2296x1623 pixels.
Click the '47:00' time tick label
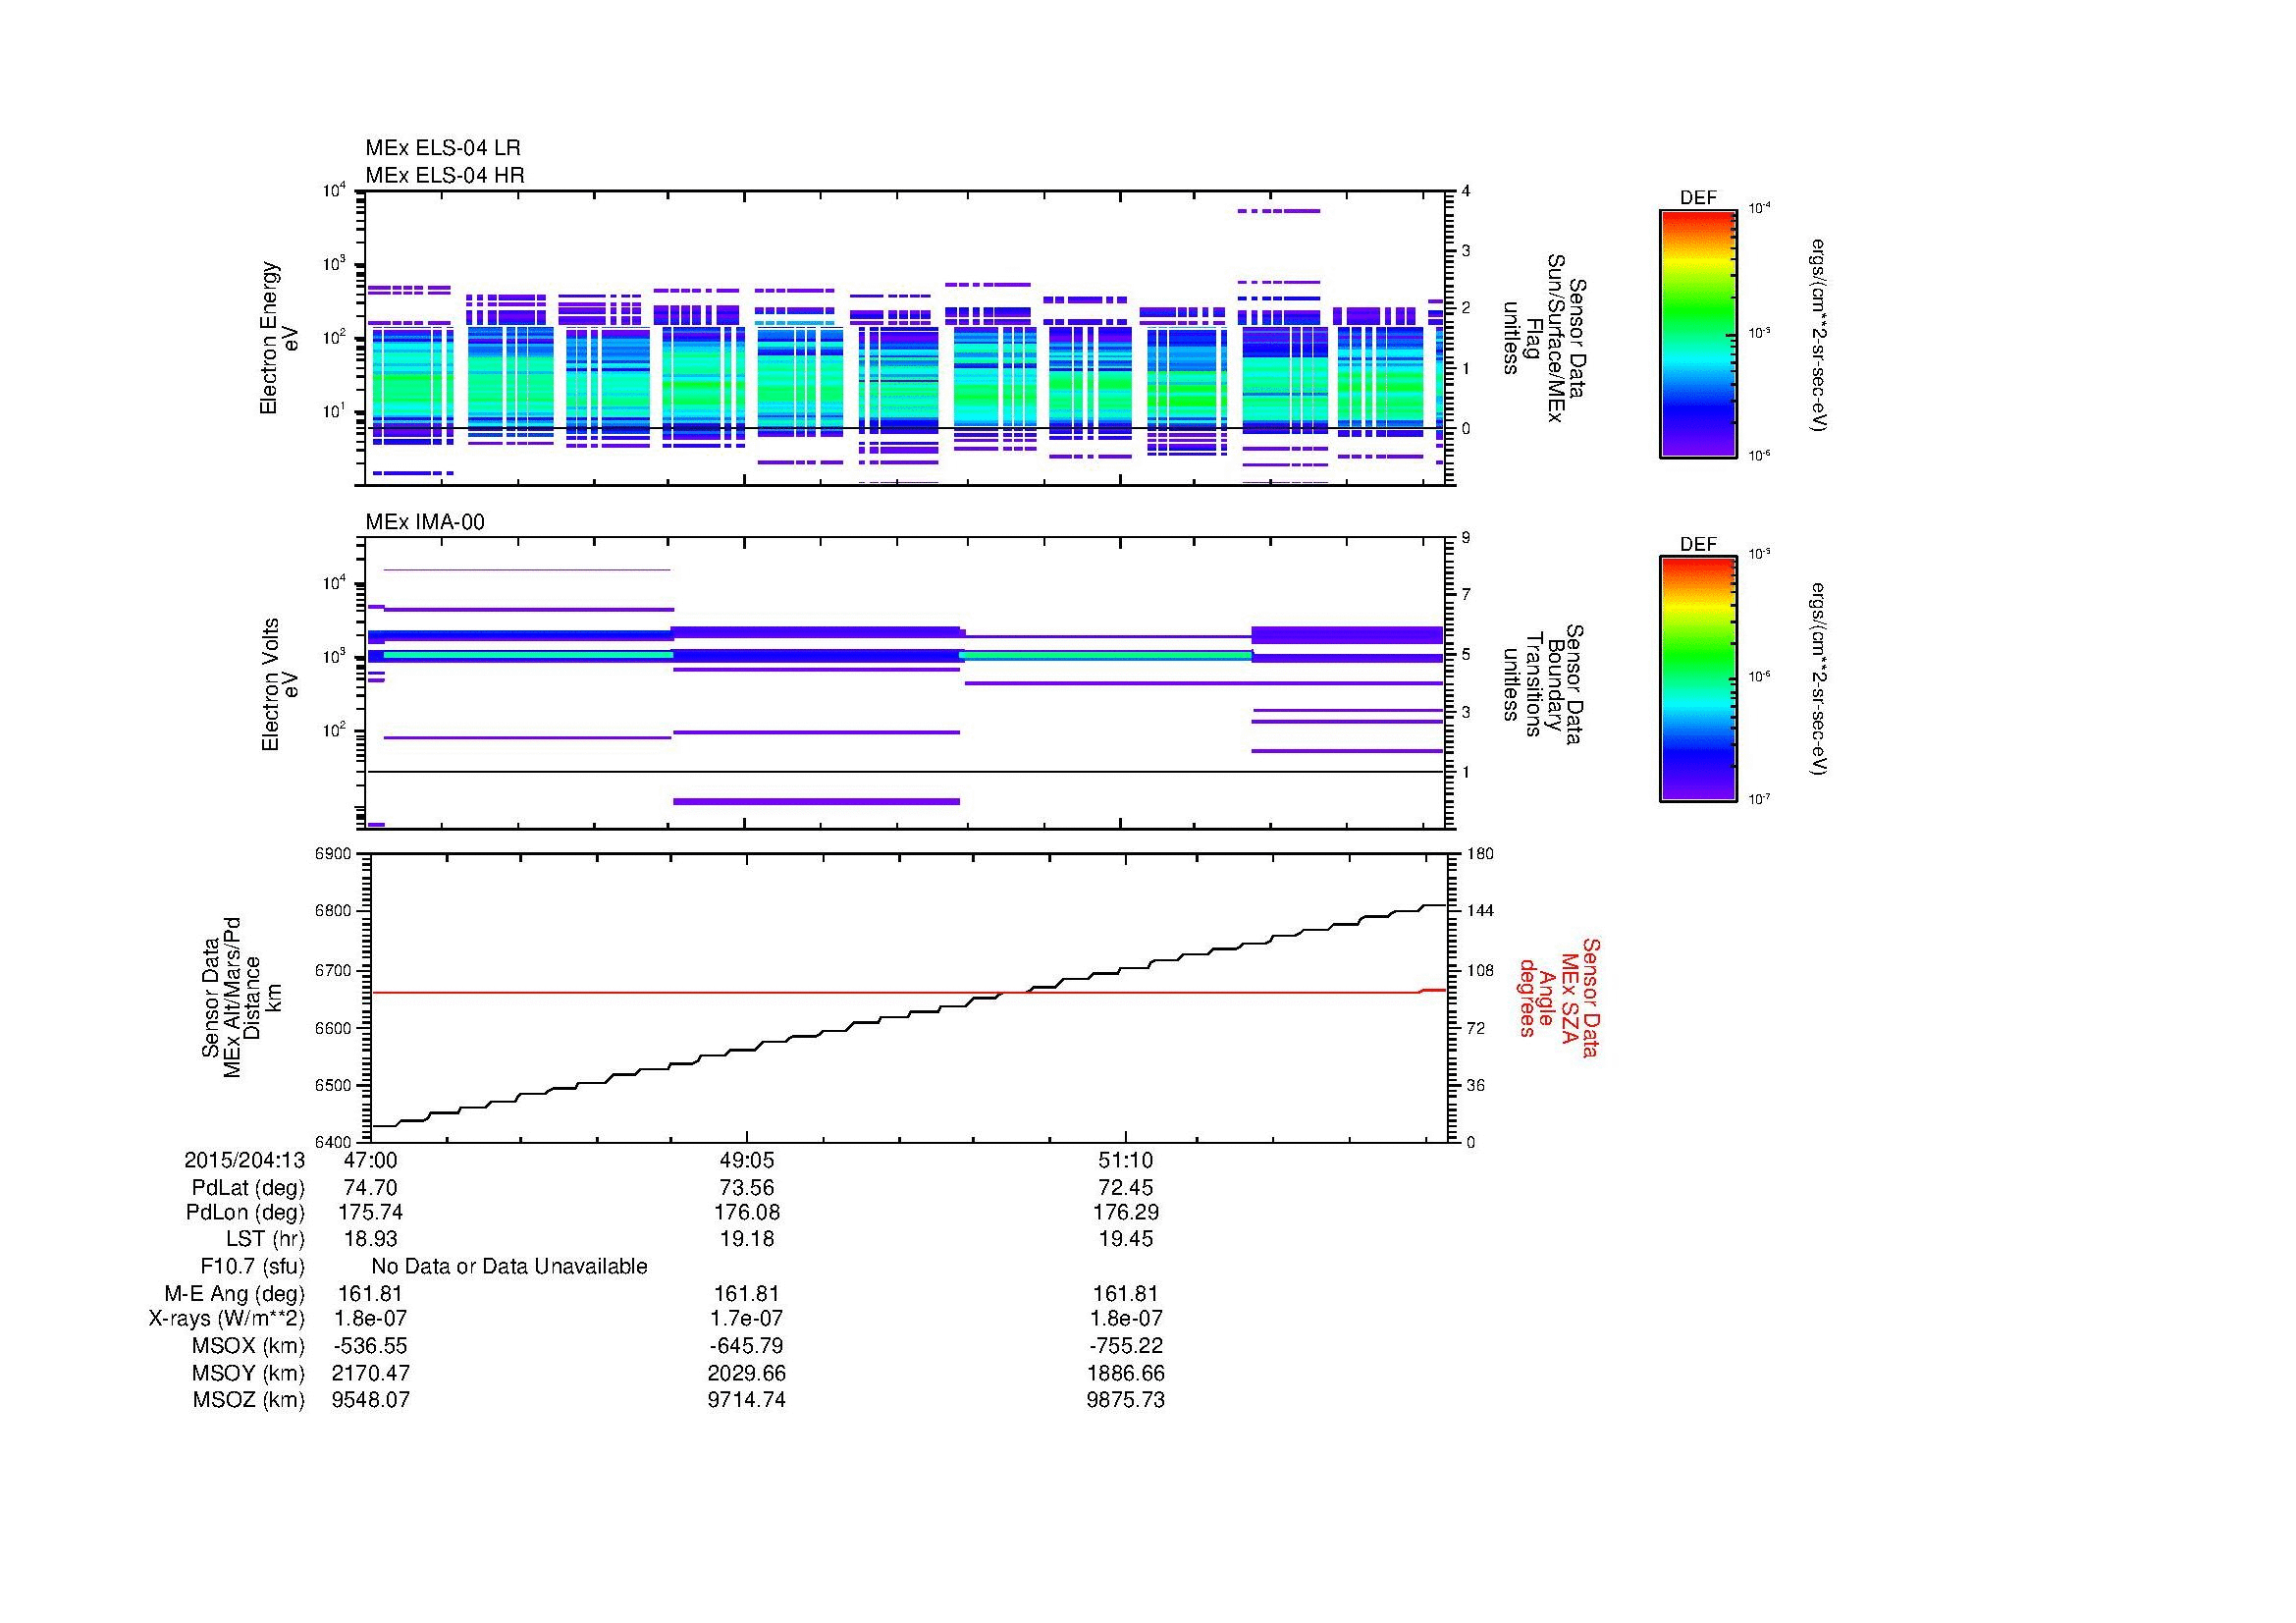coord(370,1160)
